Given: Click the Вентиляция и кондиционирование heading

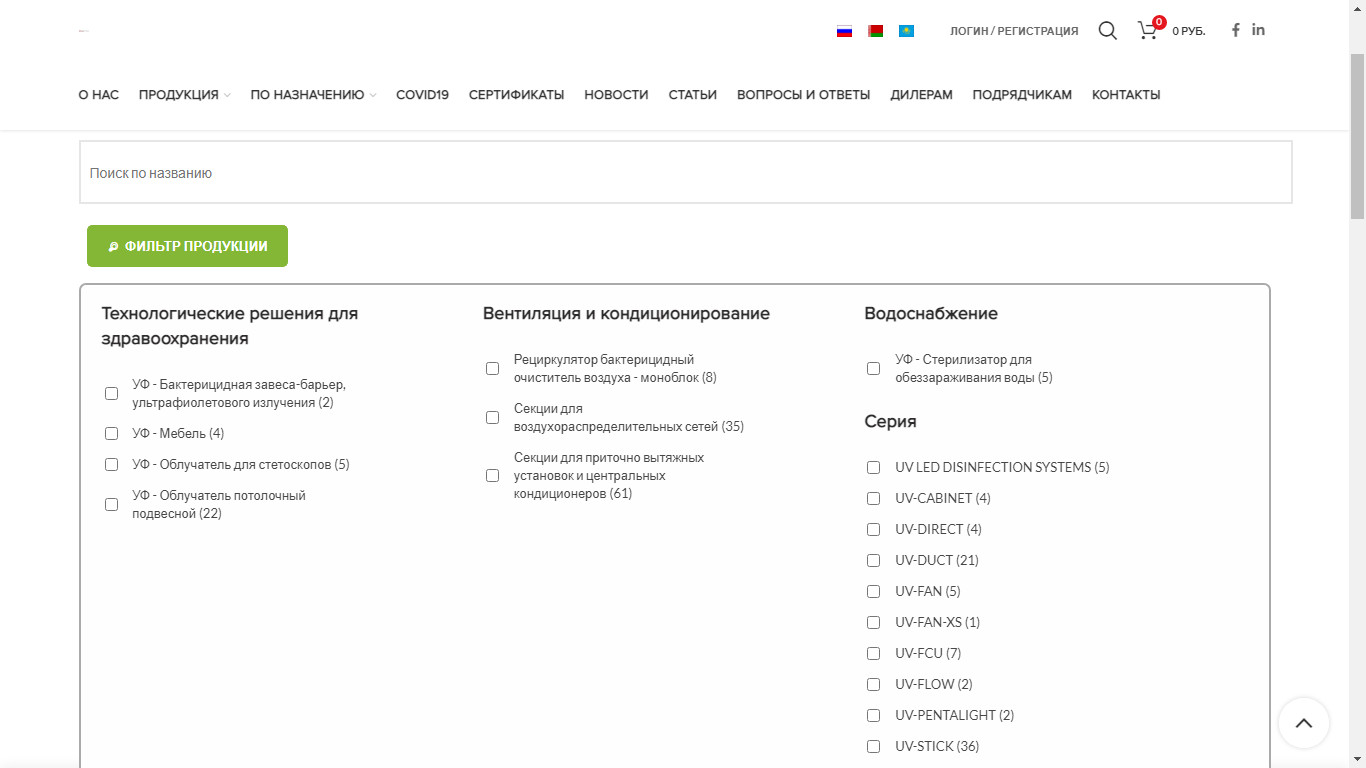Looking at the screenshot, I should click(x=626, y=313).
